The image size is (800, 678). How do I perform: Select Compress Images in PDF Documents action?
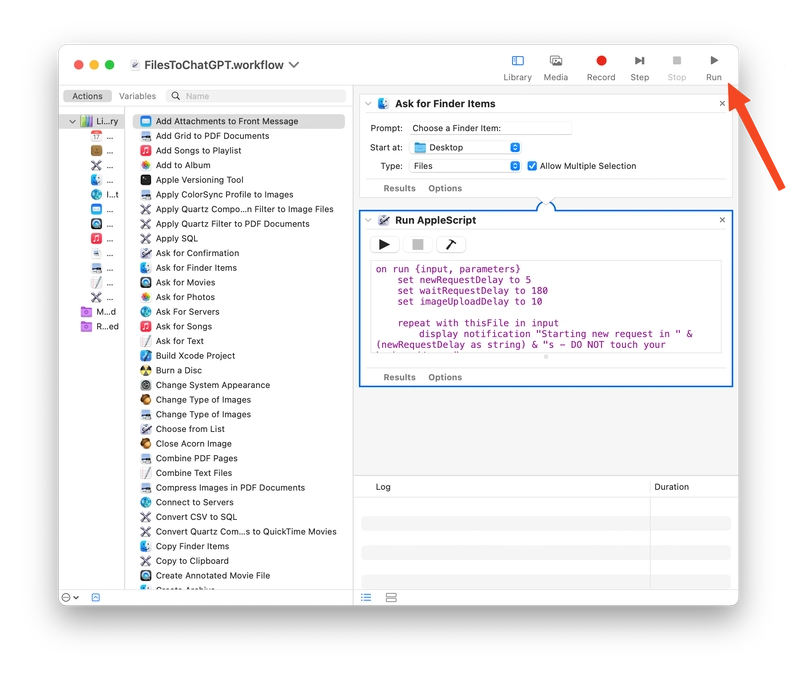(230, 488)
